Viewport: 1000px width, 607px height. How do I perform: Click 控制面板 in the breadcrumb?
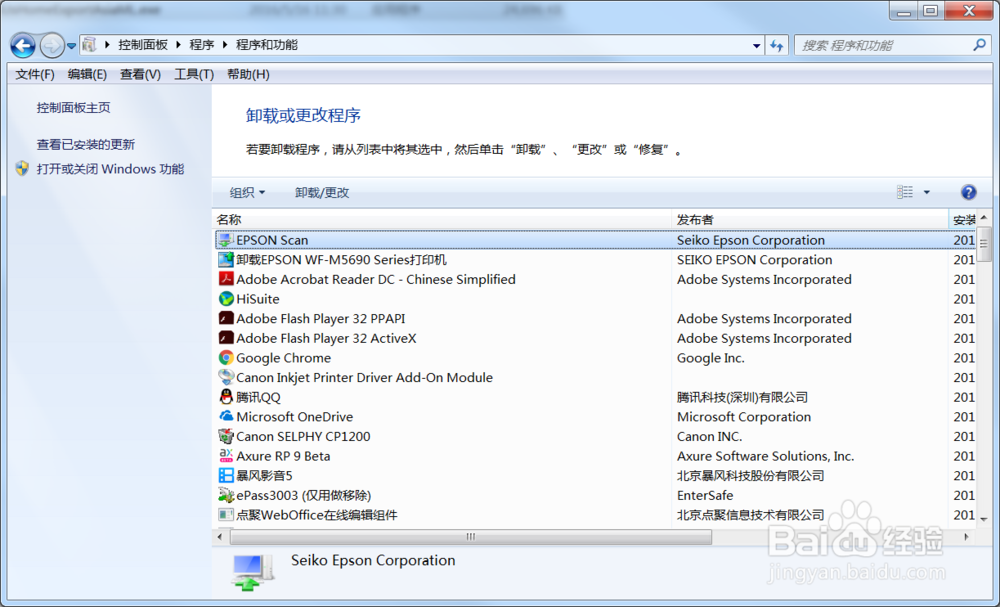(x=143, y=45)
